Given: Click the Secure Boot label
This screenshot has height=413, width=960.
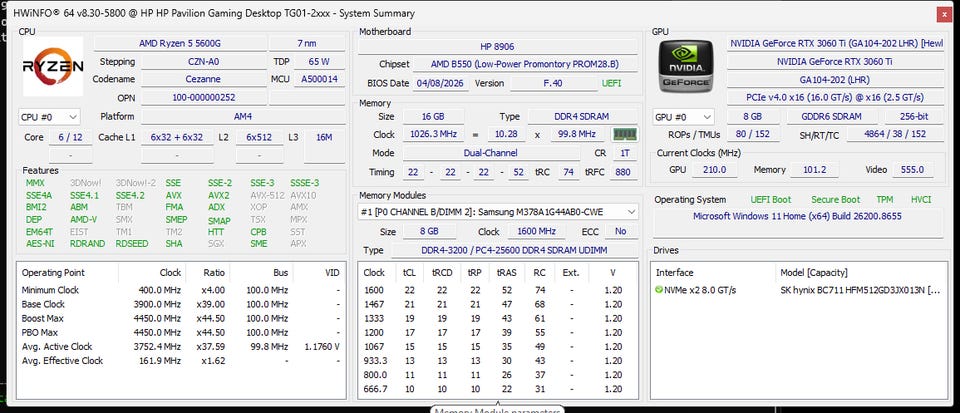Looking at the screenshot, I should [836, 199].
